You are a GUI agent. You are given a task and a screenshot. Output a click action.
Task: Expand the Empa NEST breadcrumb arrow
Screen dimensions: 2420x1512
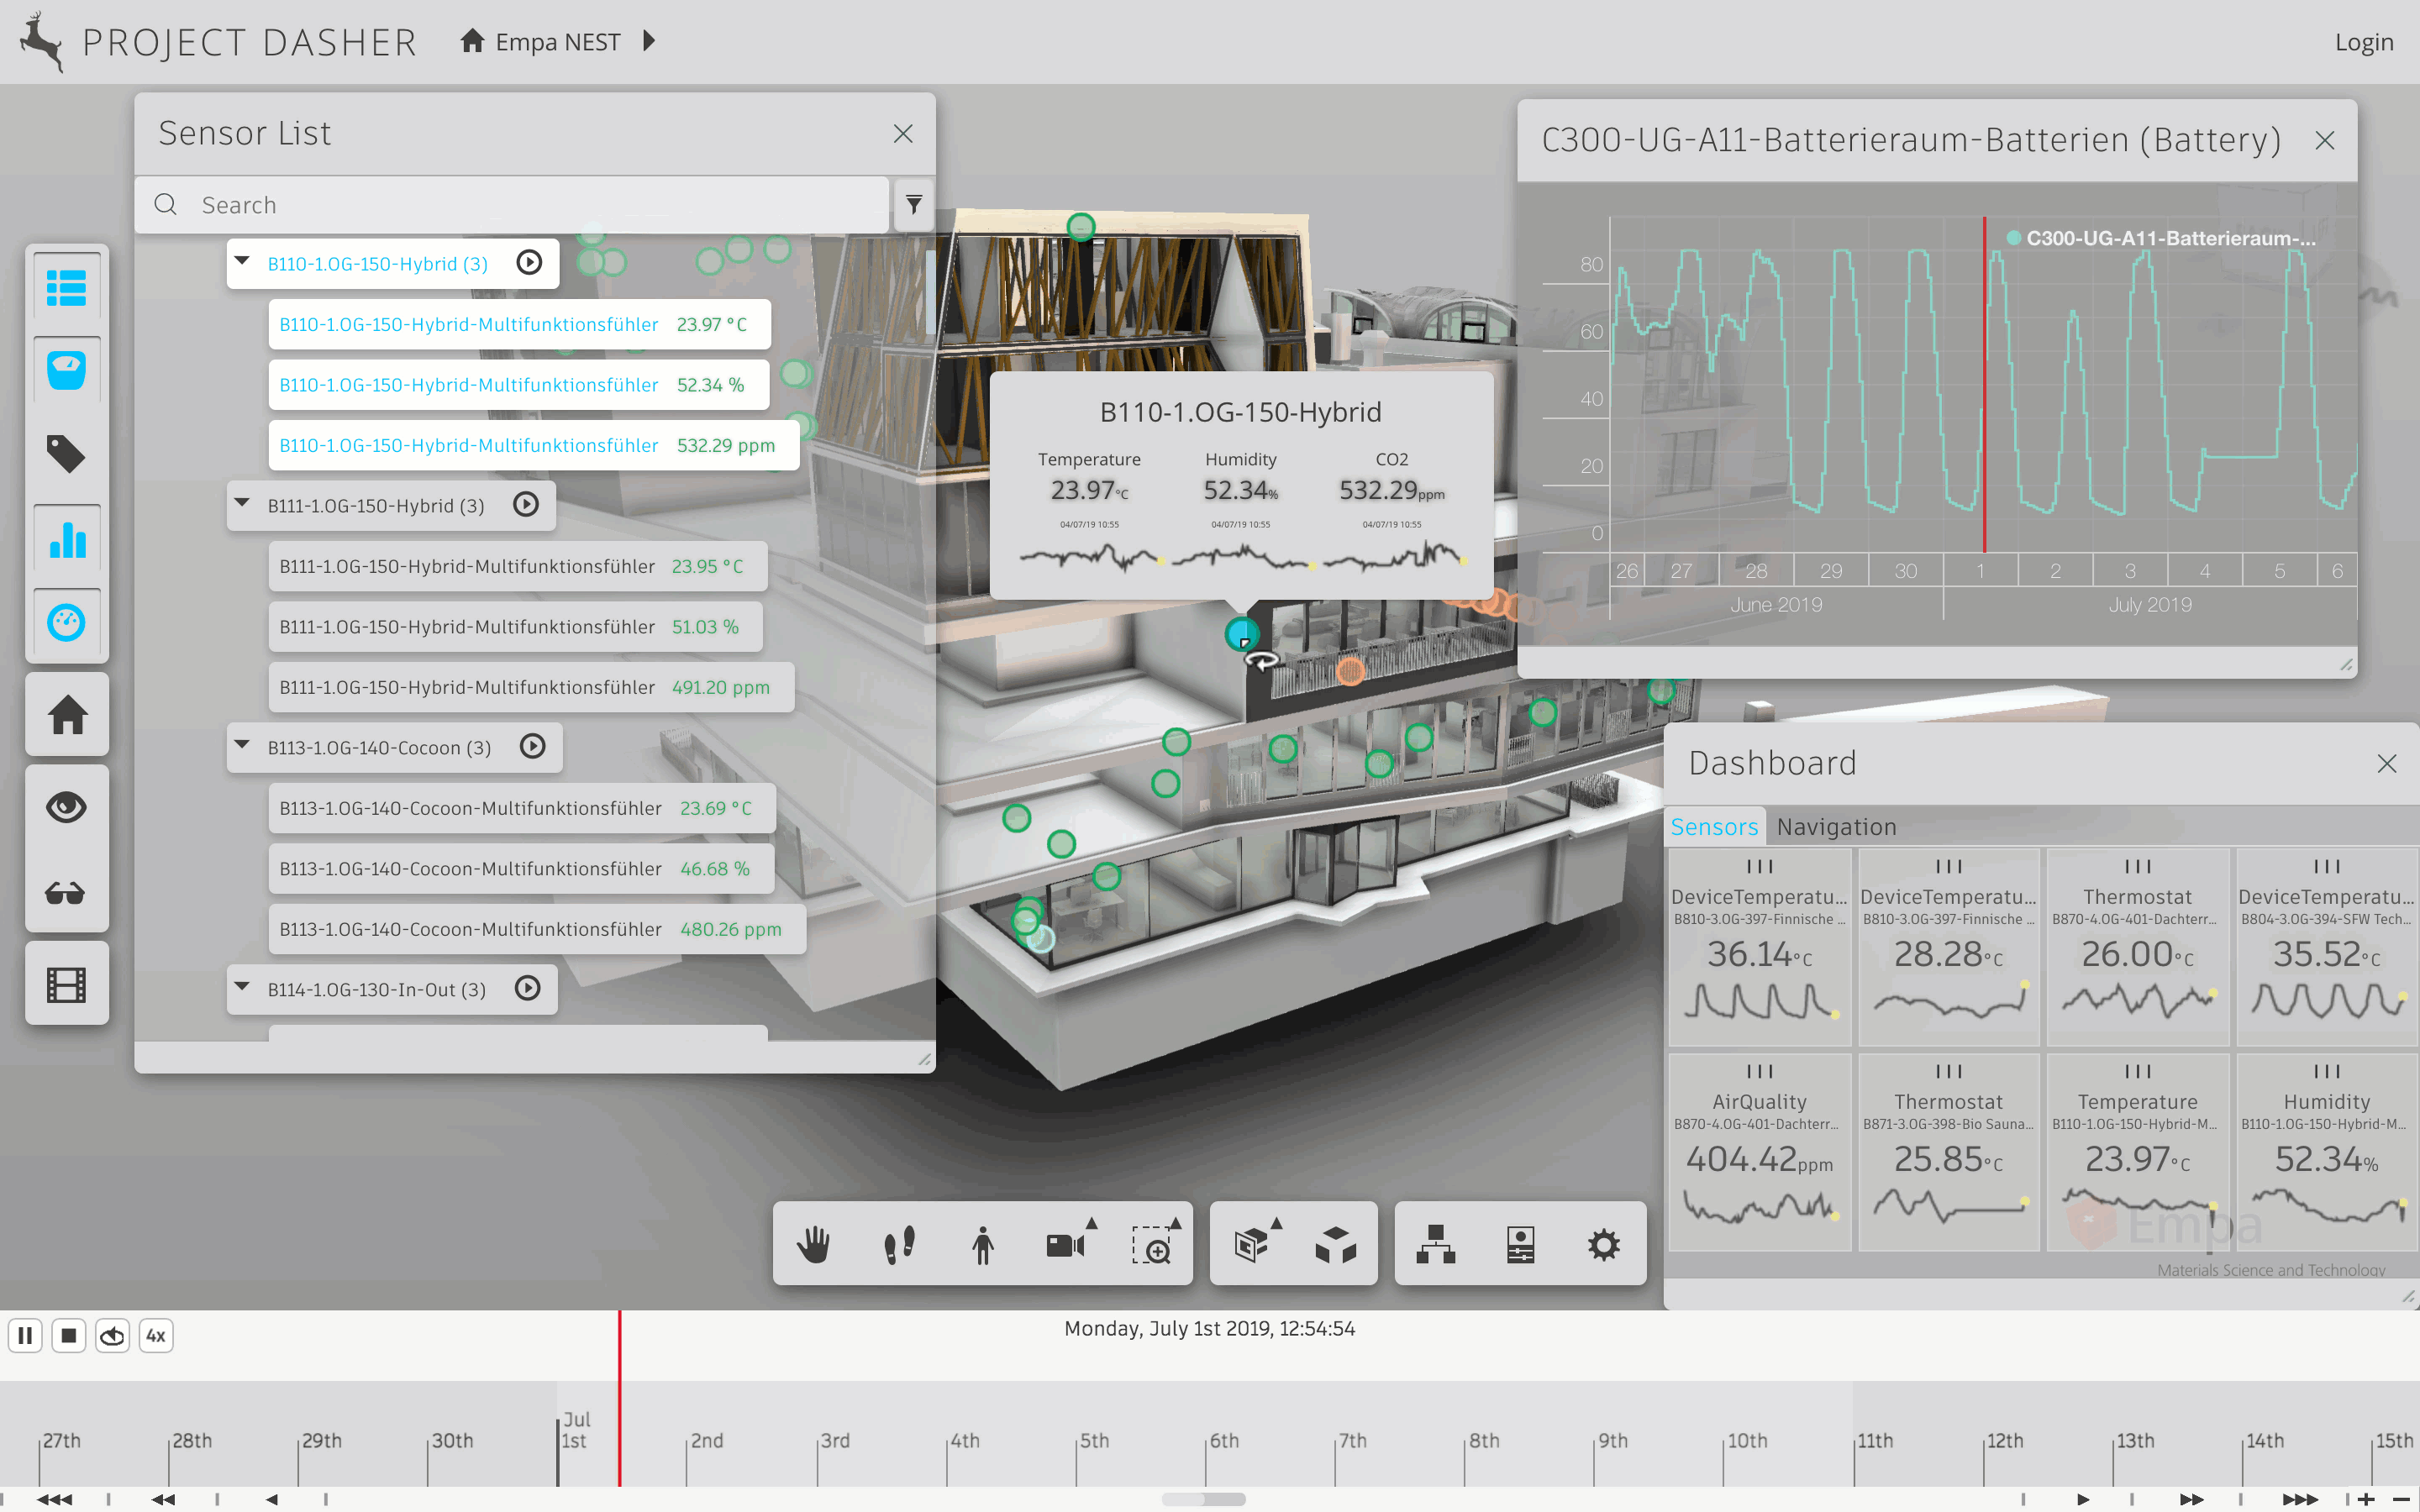[650, 41]
